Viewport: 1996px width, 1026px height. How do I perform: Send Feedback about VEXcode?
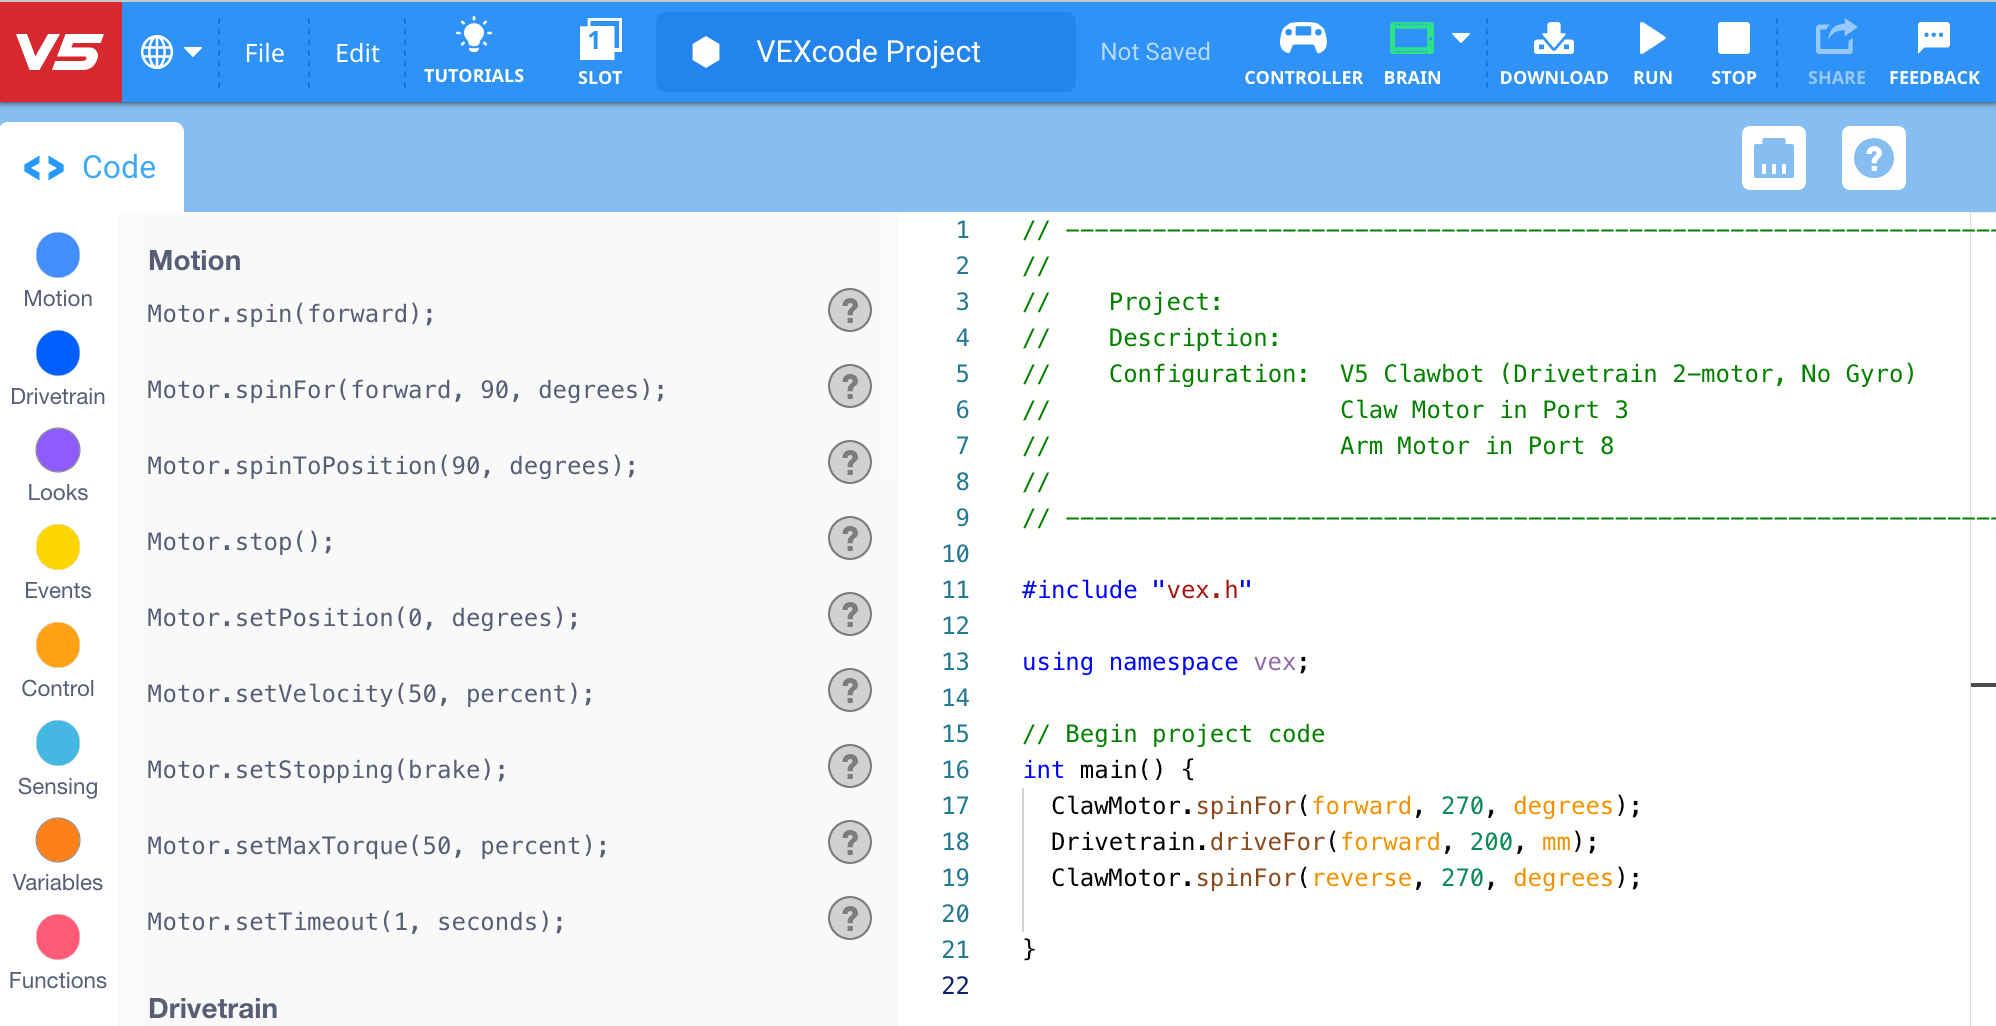(1933, 51)
